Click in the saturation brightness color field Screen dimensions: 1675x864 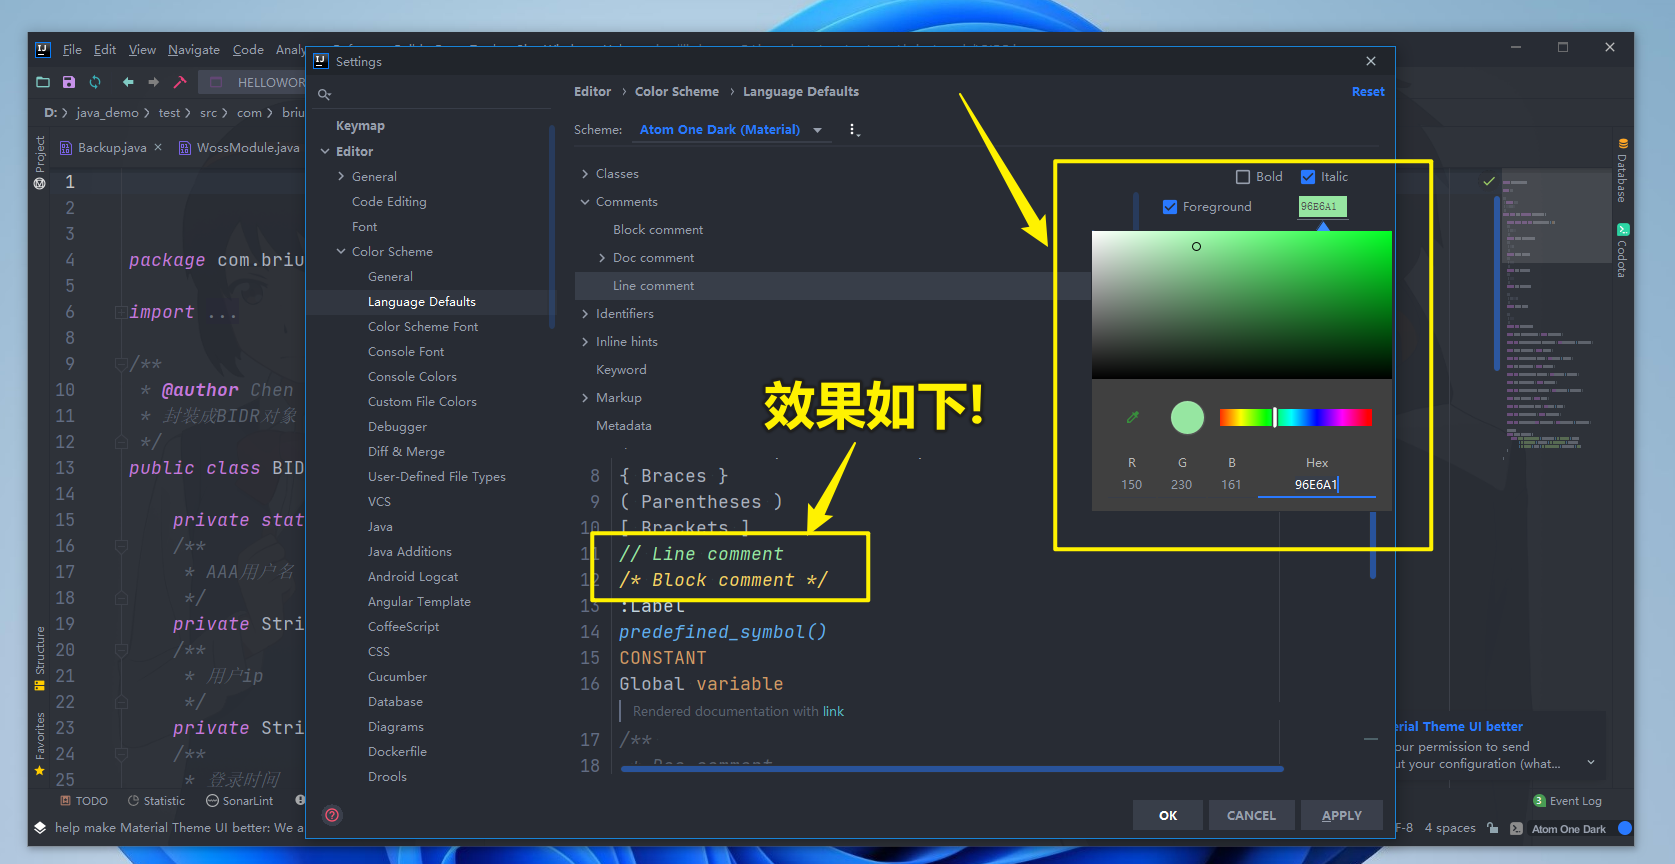[x=1241, y=305]
